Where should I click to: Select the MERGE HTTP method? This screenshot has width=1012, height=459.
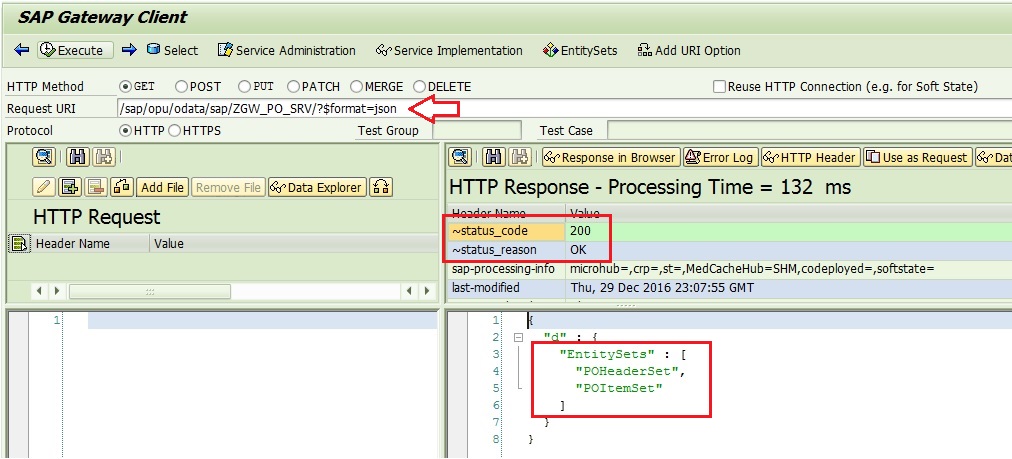click(x=356, y=87)
